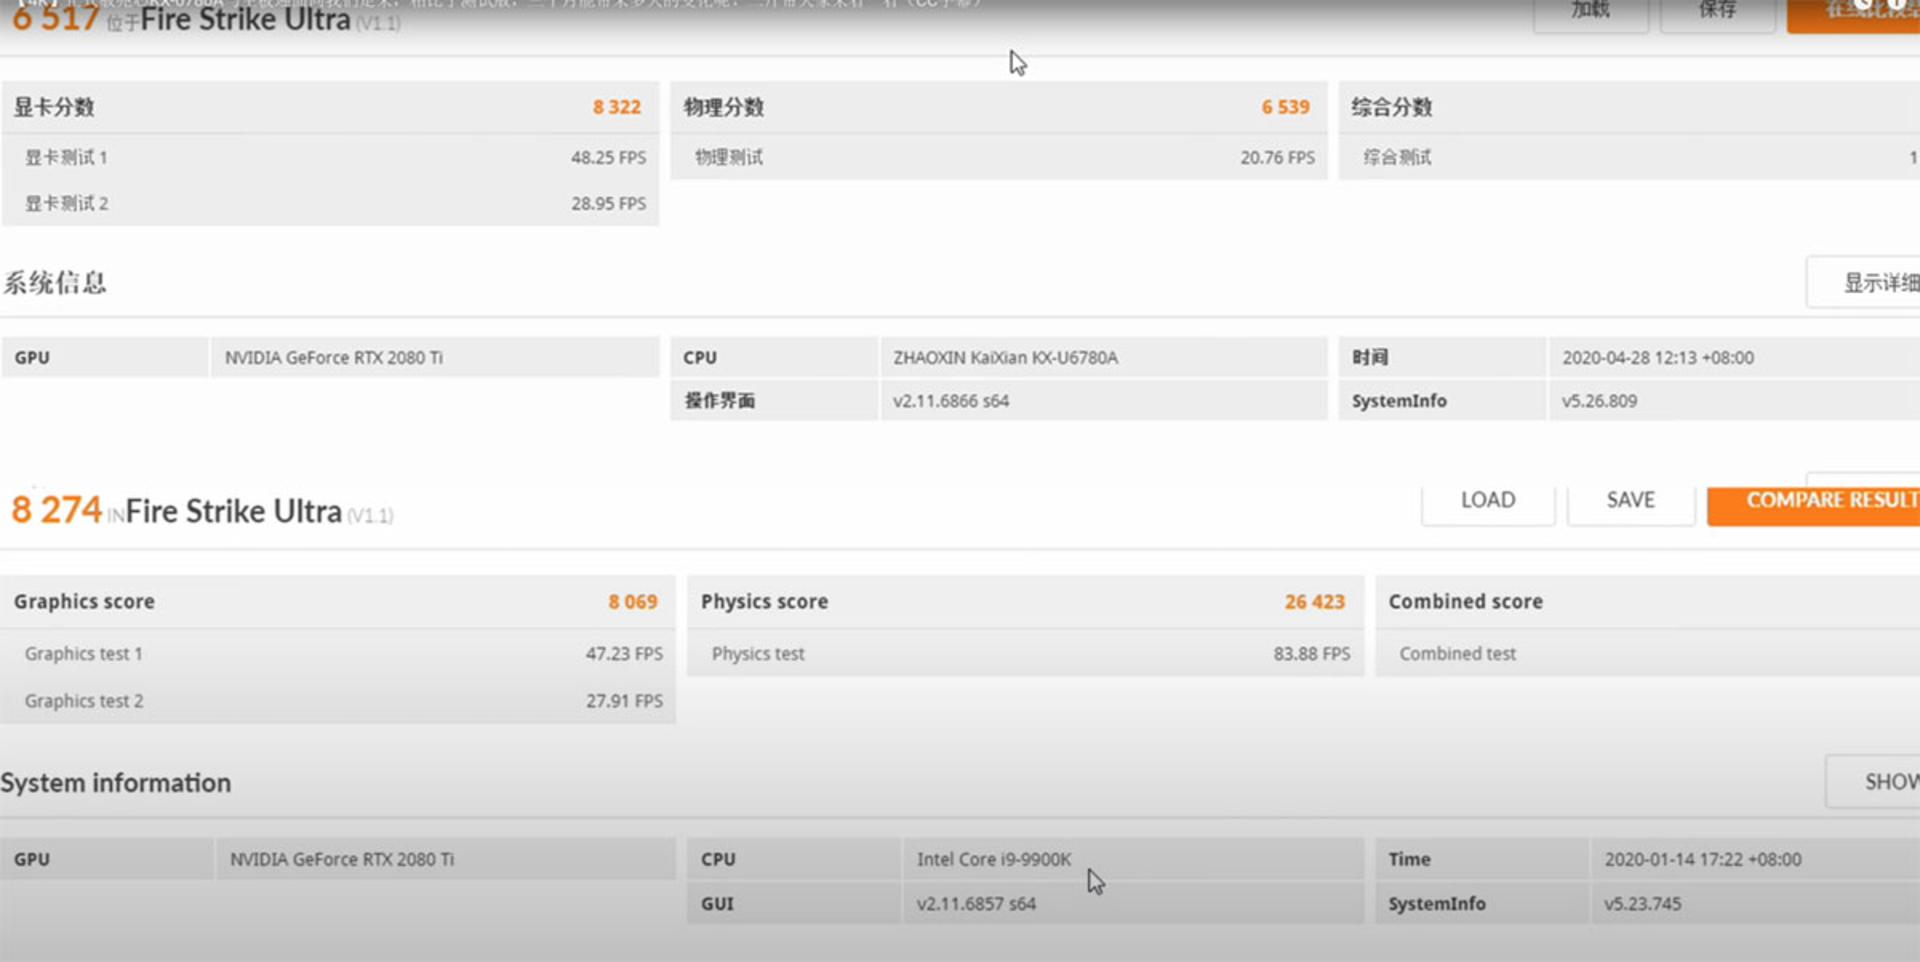
Task: Click the 物理测试 label
Action: pos(729,157)
